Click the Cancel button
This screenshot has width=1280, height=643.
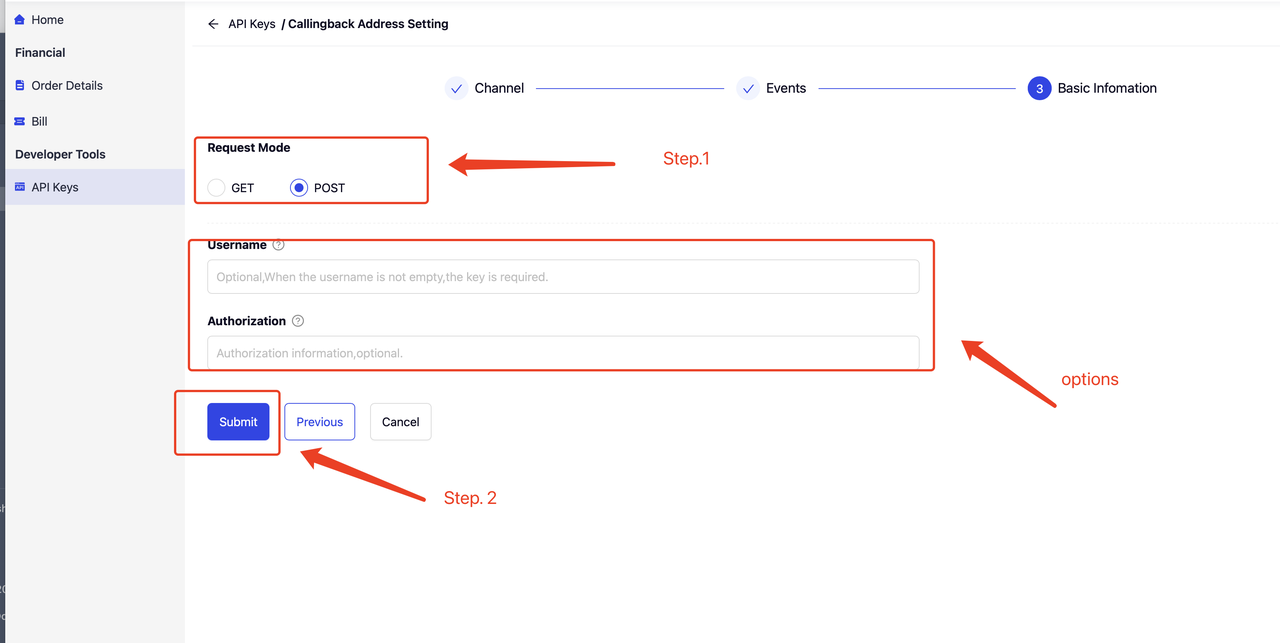(400, 422)
